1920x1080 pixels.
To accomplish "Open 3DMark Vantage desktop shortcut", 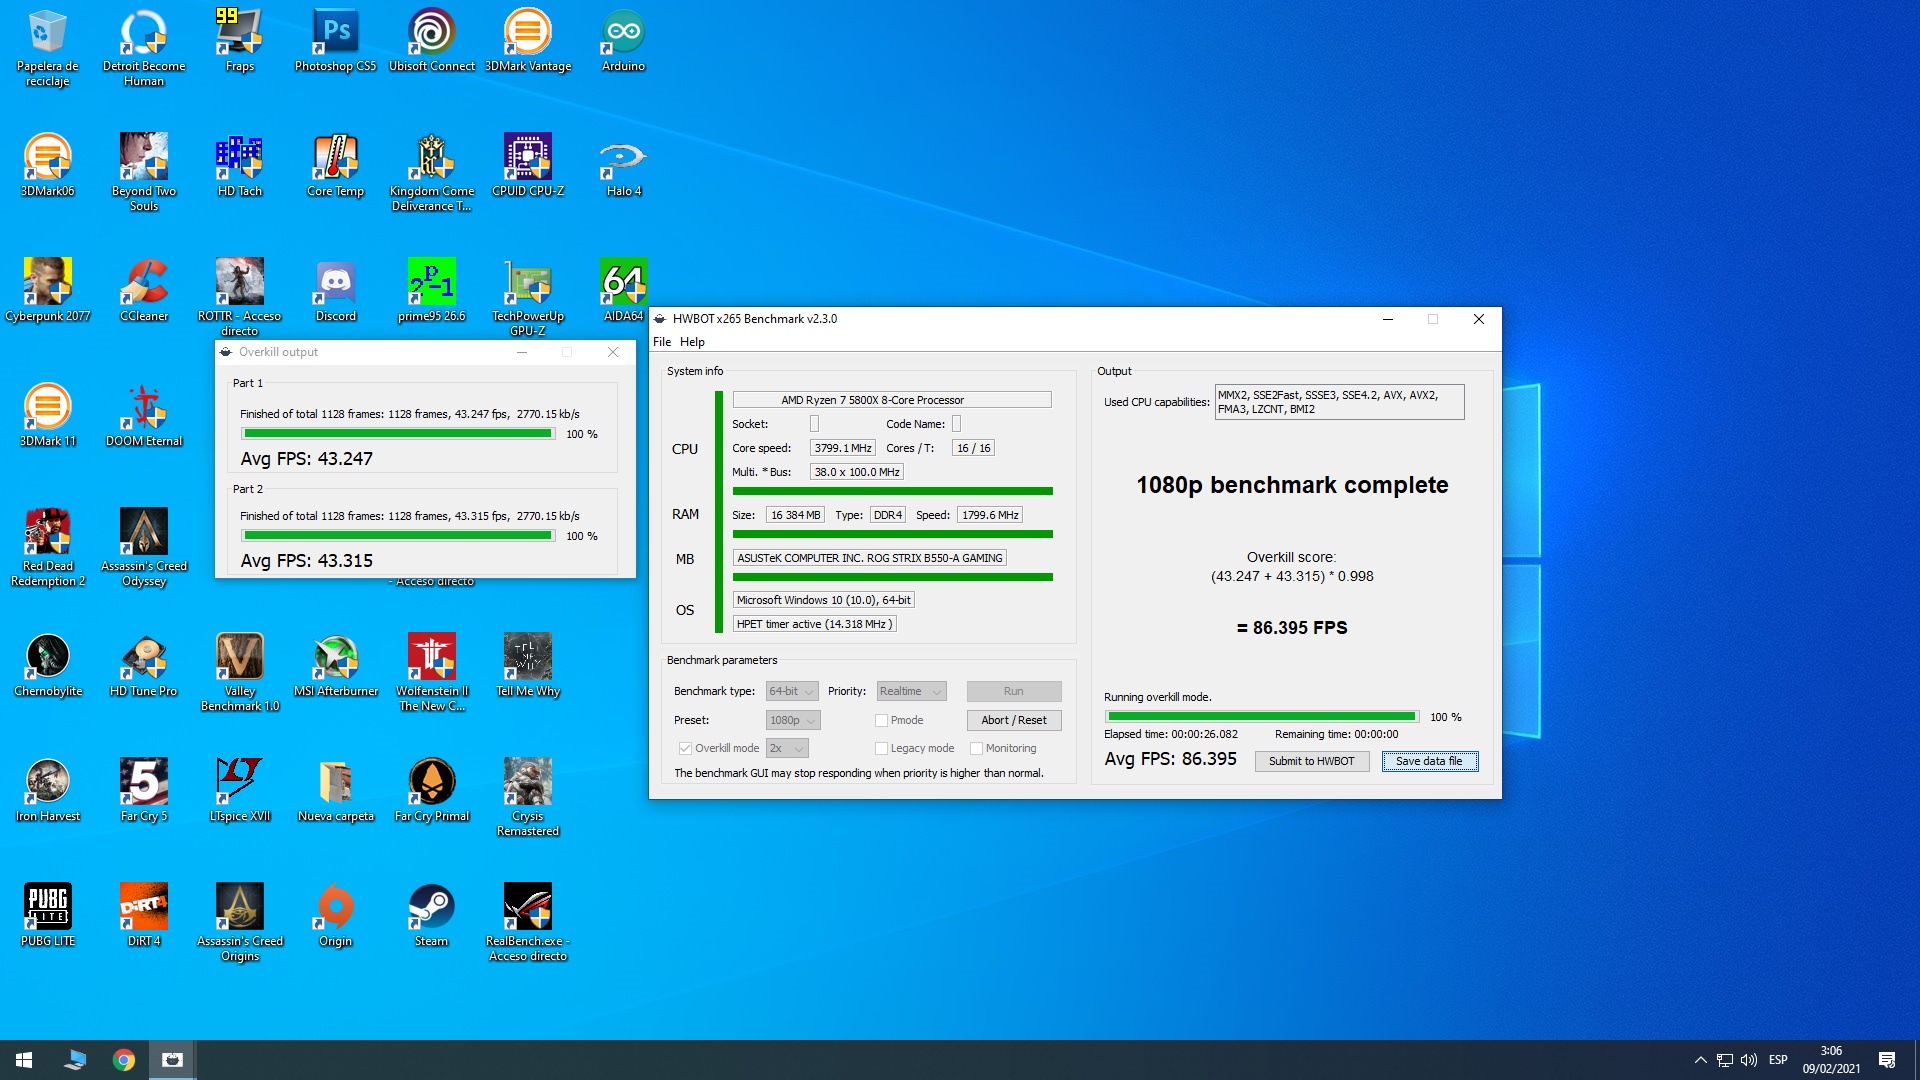I will [x=528, y=41].
